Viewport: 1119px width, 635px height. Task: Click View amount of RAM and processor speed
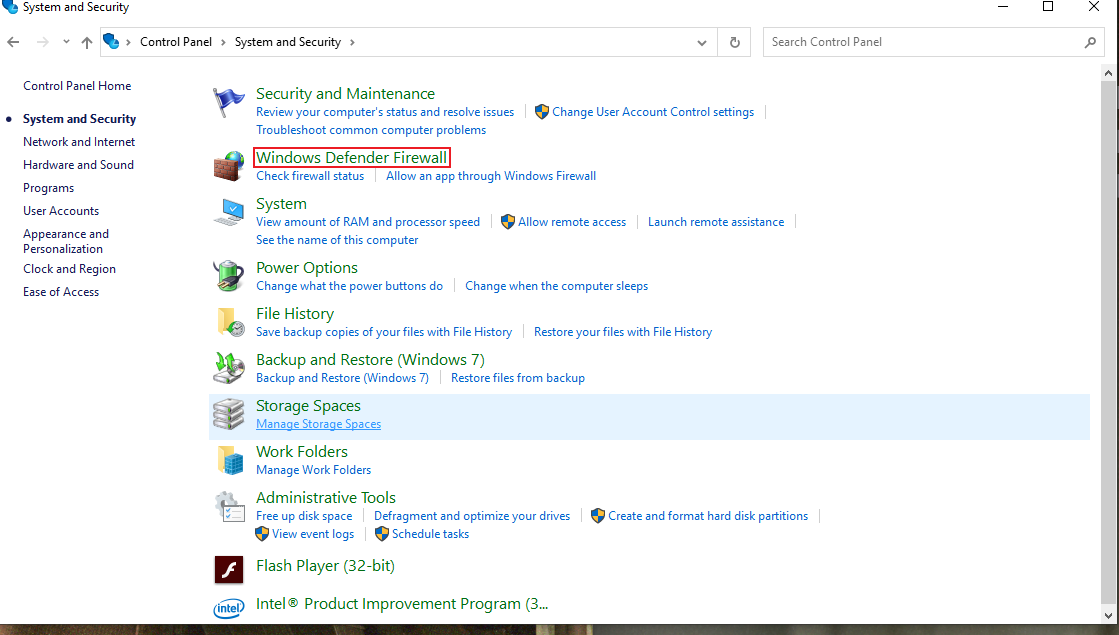[368, 222]
